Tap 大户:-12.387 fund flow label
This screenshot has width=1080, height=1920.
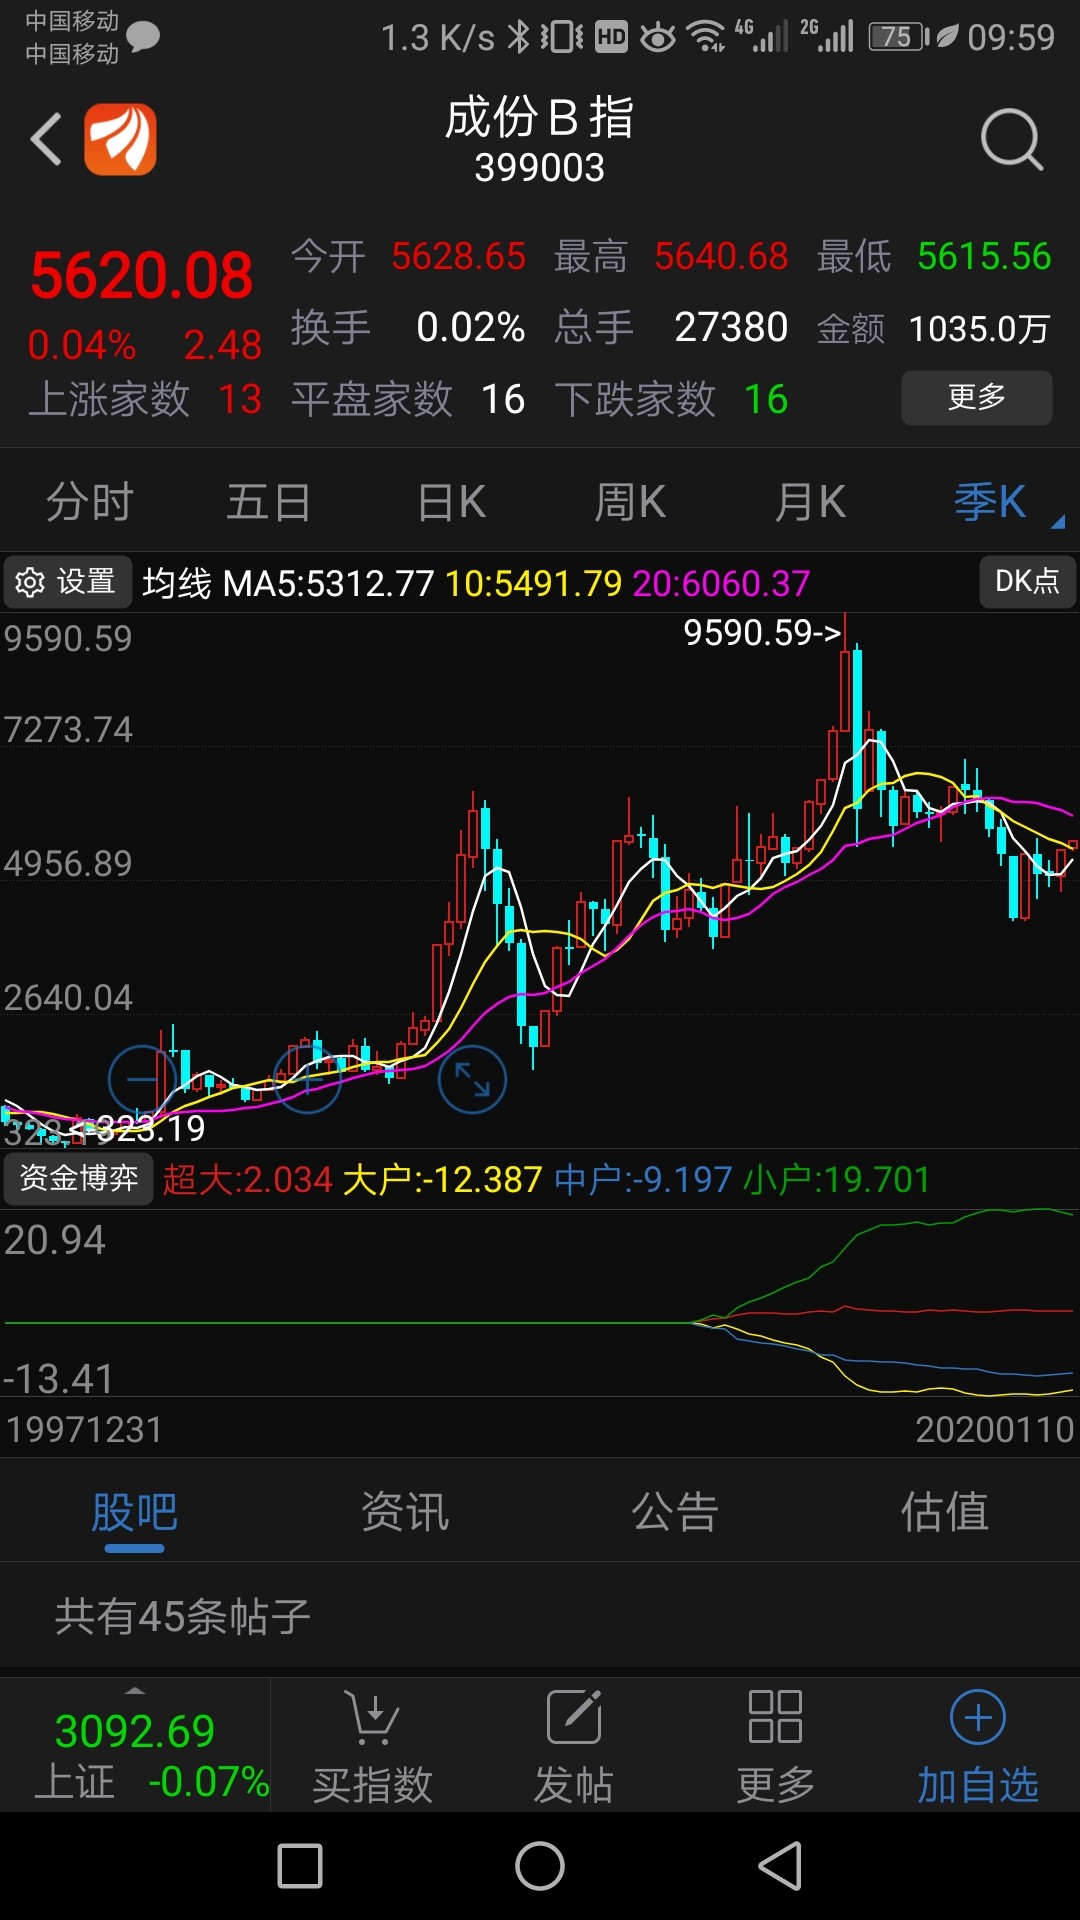(x=442, y=1180)
